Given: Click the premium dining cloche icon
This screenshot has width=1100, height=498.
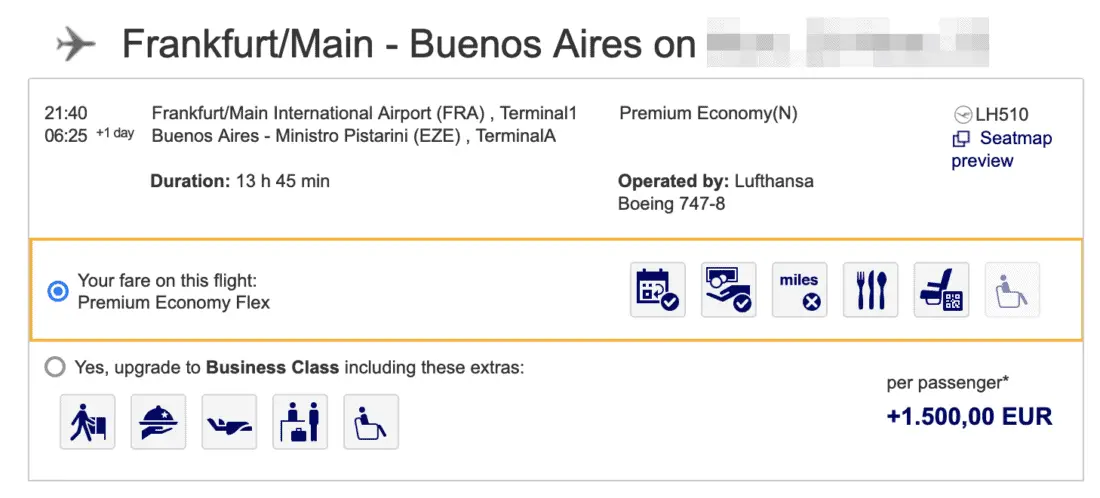Looking at the screenshot, I should 158,421.
